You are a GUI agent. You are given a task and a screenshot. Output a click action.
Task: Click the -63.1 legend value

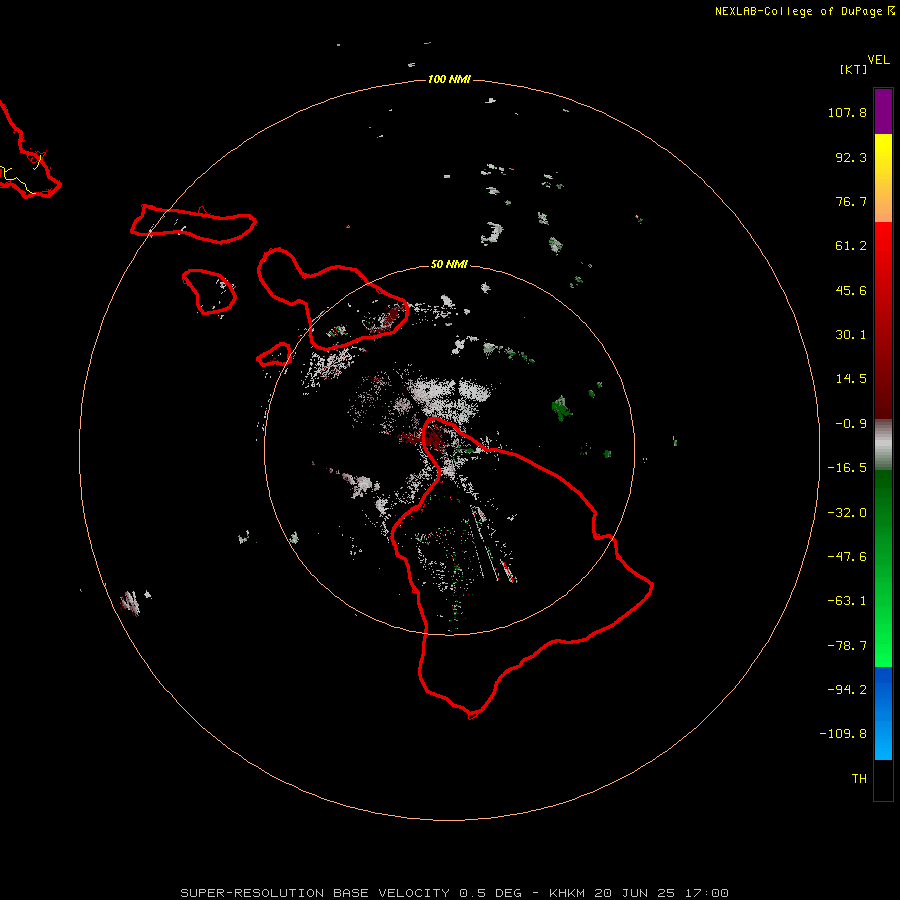tap(847, 601)
